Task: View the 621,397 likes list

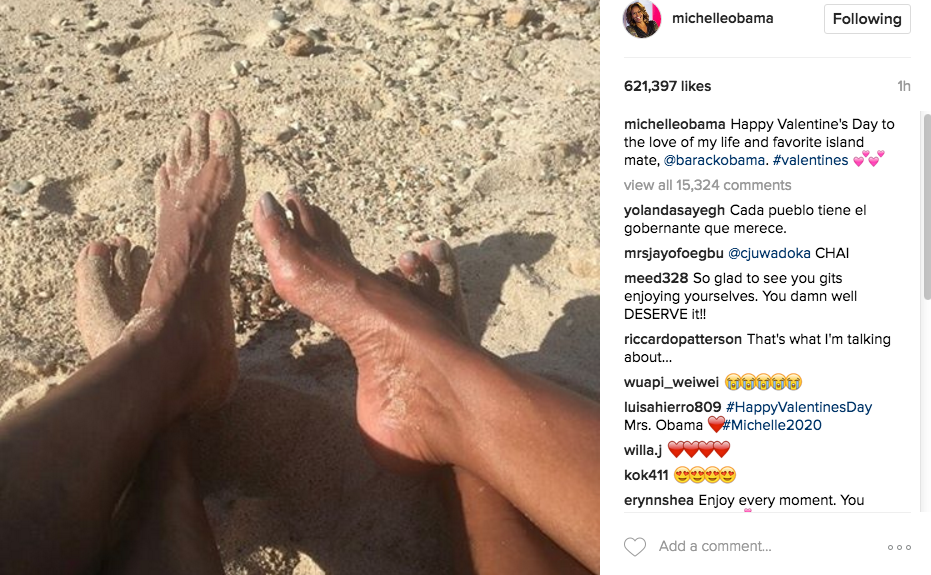Action: (x=667, y=86)
